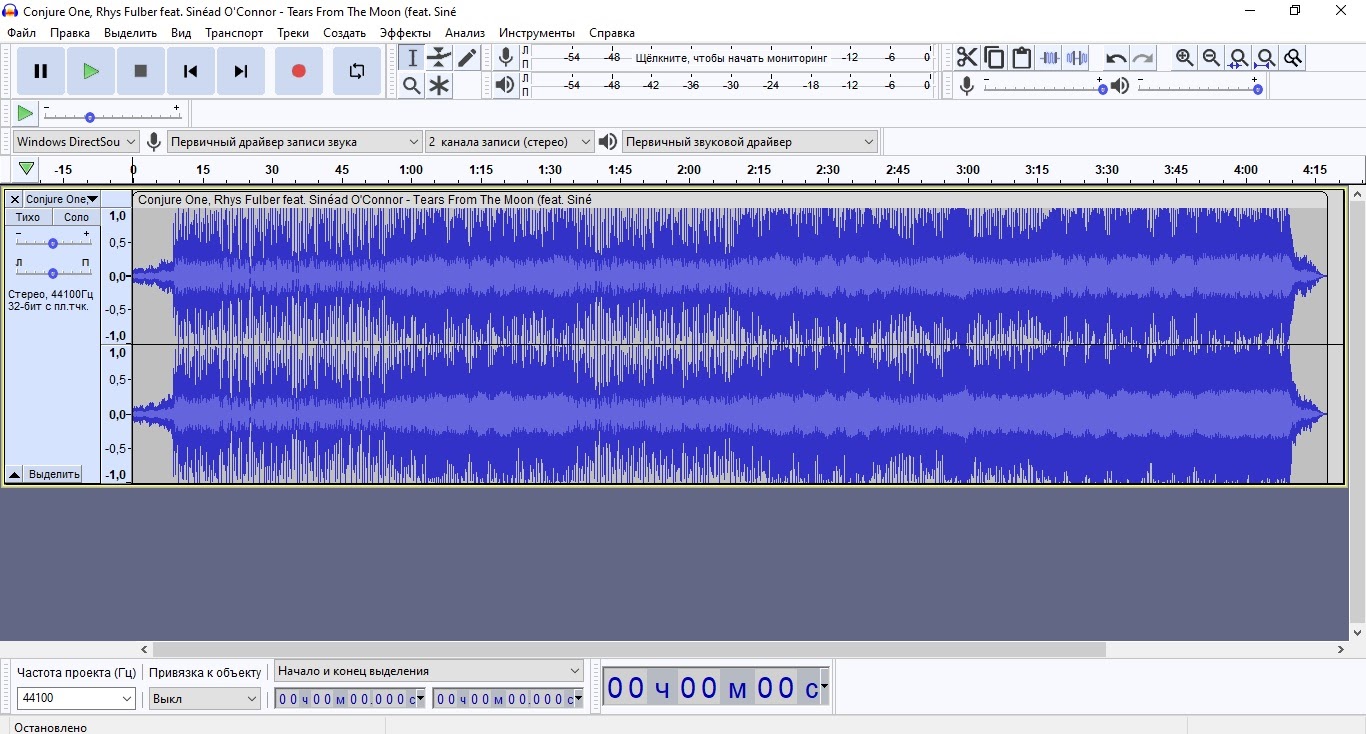The image size is (1366, 734).
Task: Toggle loop playback button
Action: coord(357,71)
